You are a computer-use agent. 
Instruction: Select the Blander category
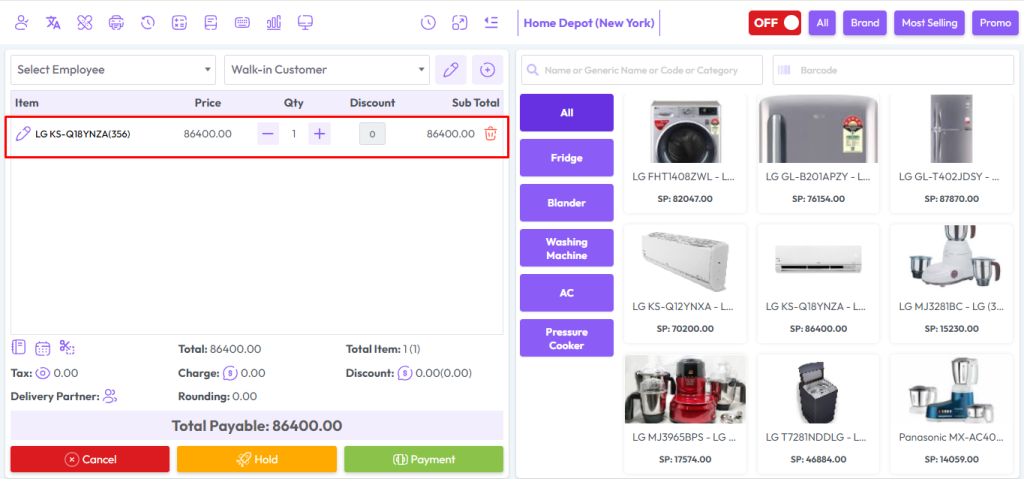[567, 203]
